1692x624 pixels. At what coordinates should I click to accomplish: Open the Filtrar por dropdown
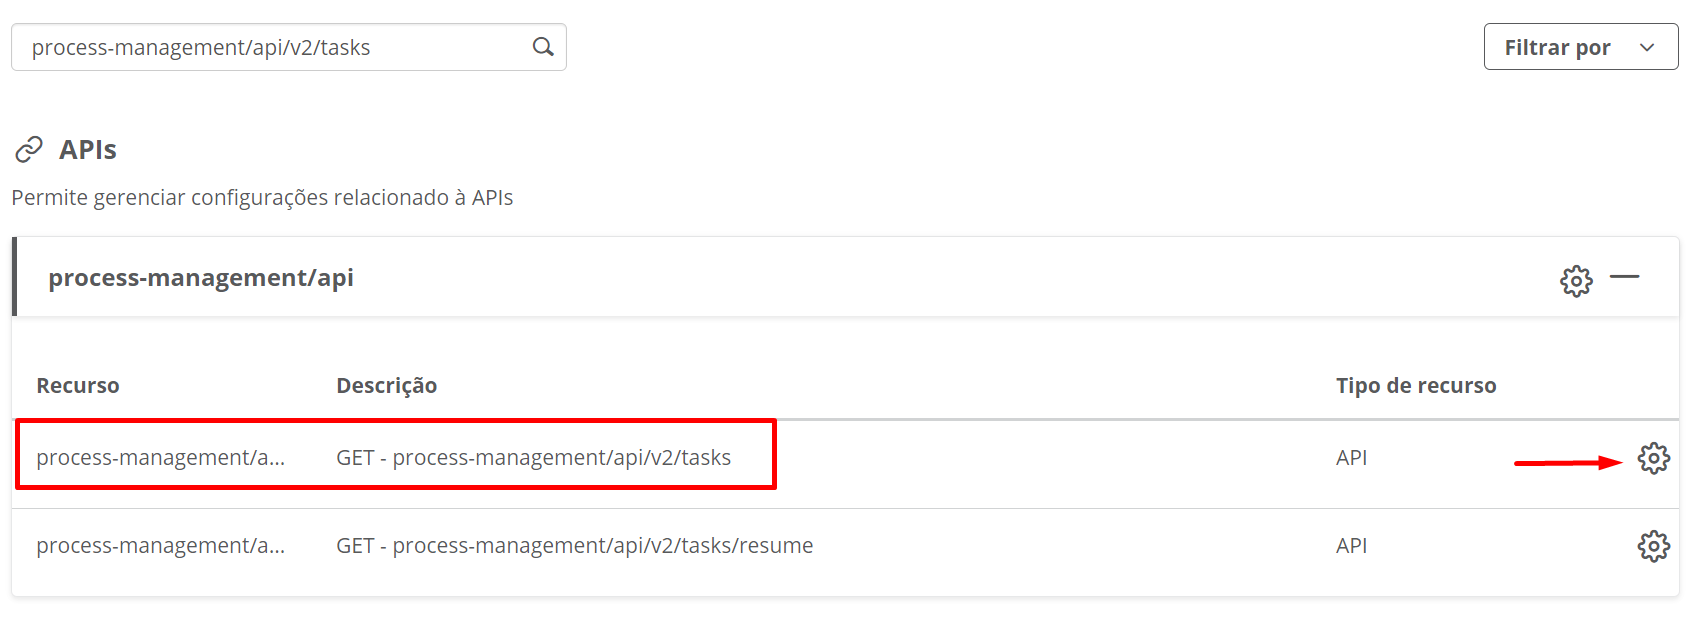pyautogui.click(x=1581, y=47)
